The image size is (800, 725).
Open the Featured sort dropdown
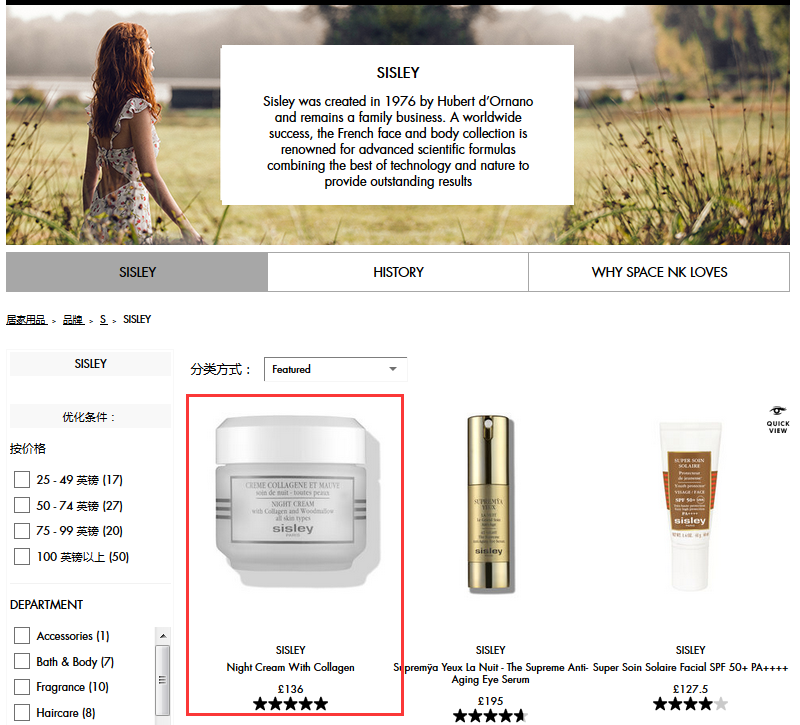(335, 369)
